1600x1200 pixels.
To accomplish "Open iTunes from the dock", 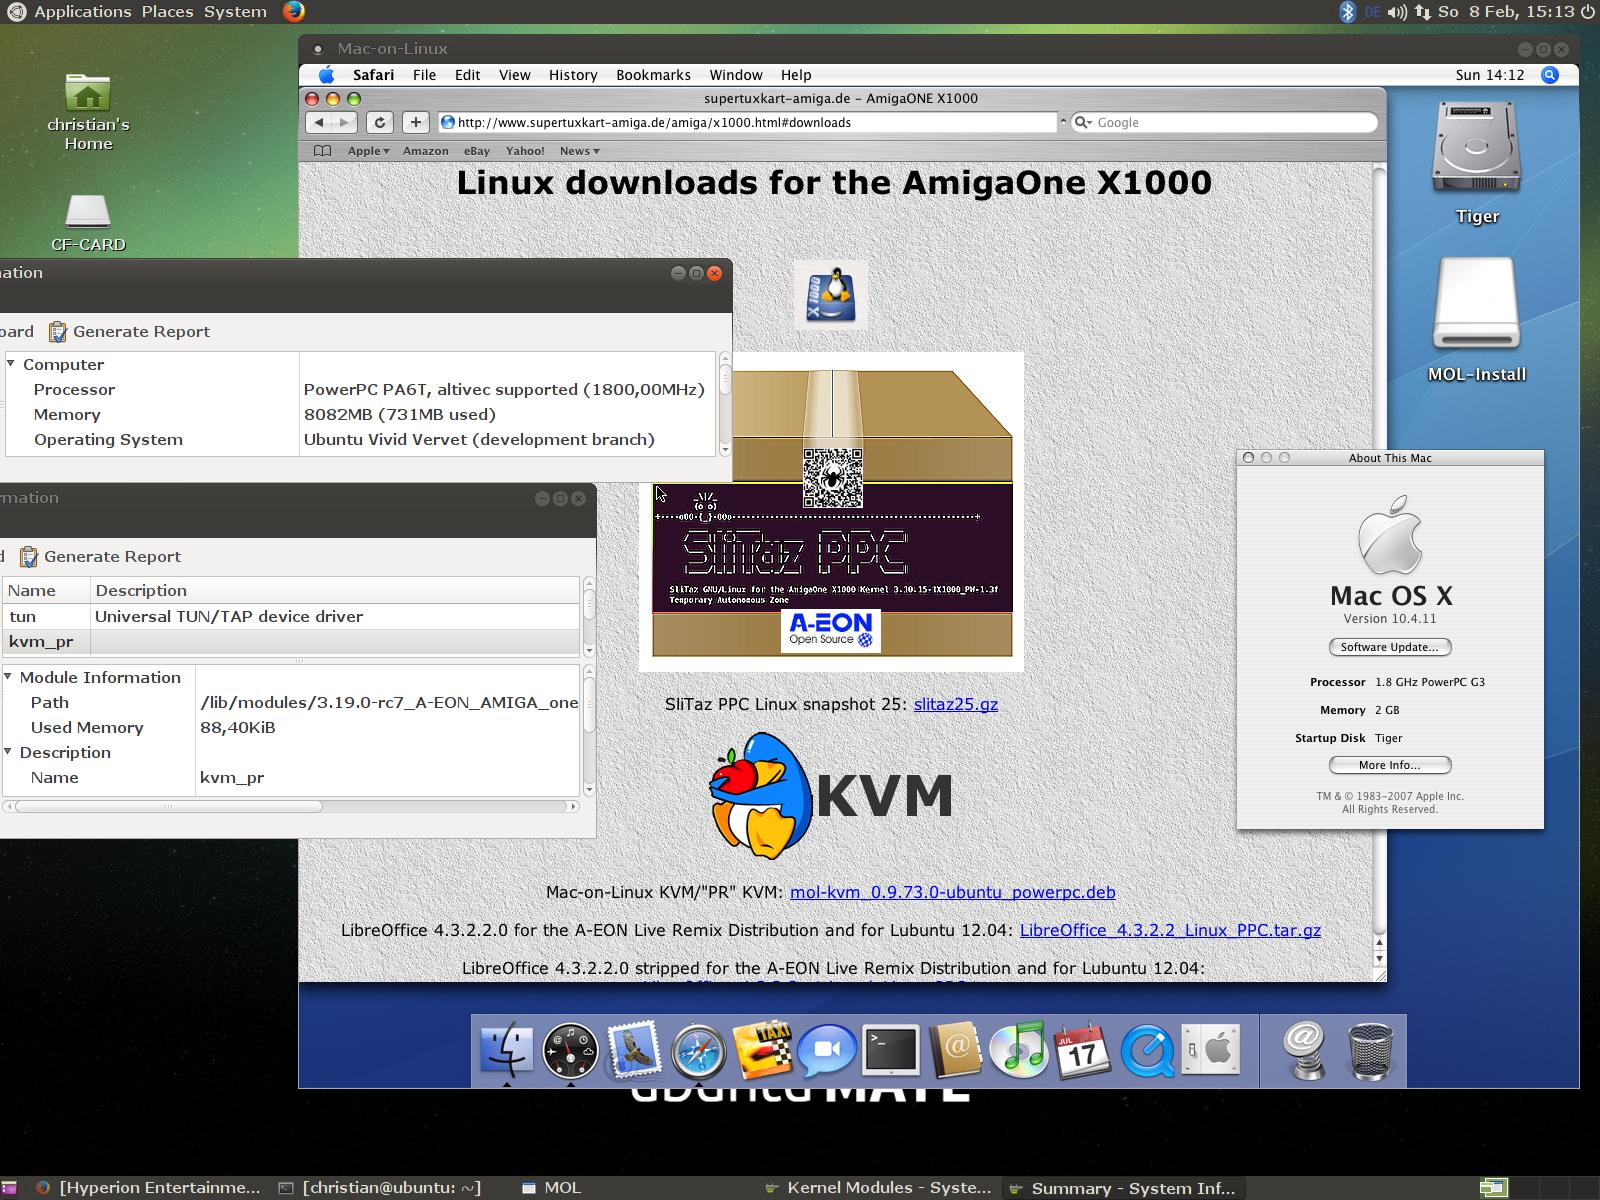I will pyautogui.click(x=1018, y=1051).
